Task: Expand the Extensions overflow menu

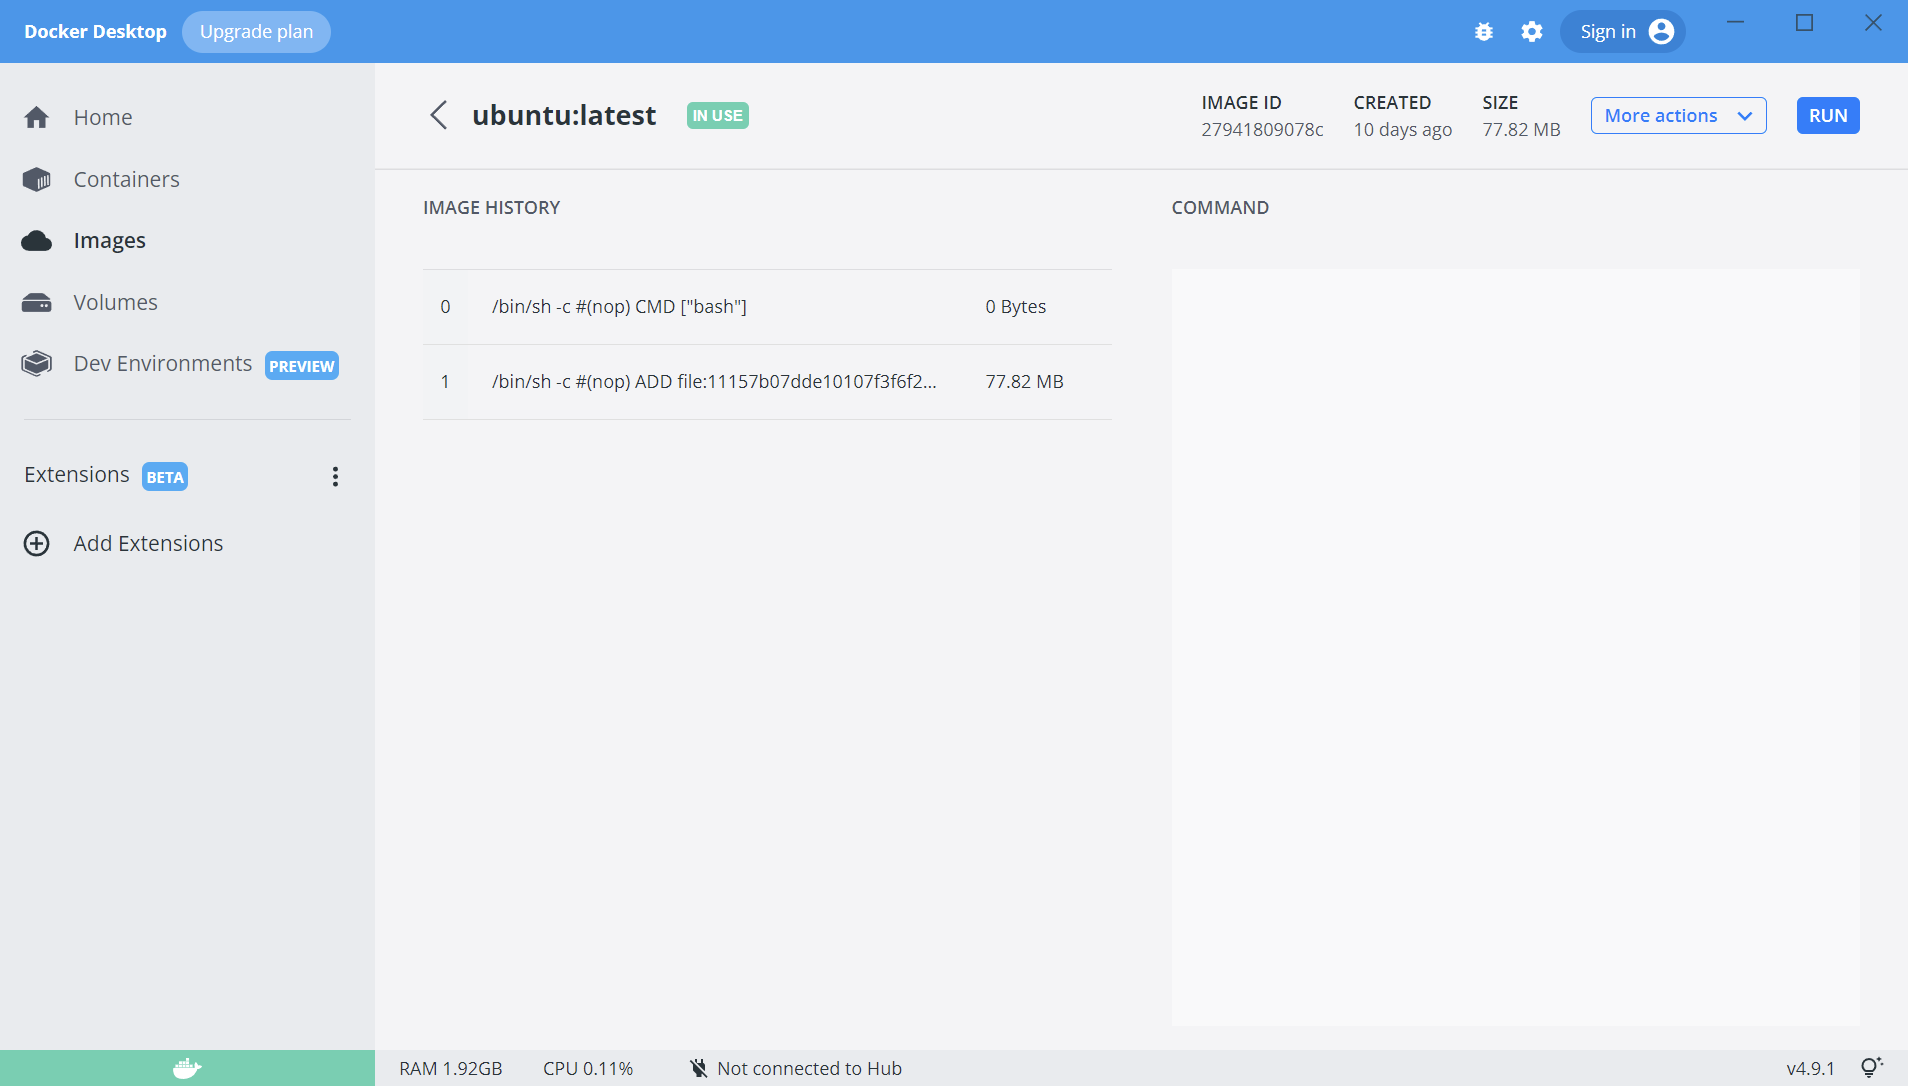Action: pos(335,476)
